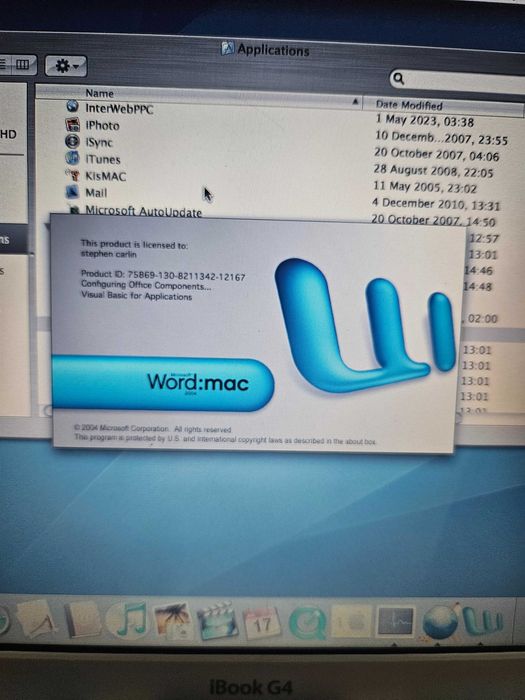Viewport: 525px width, 700px height.
Task: Select the iSync app icon
Action: point(72,141)
